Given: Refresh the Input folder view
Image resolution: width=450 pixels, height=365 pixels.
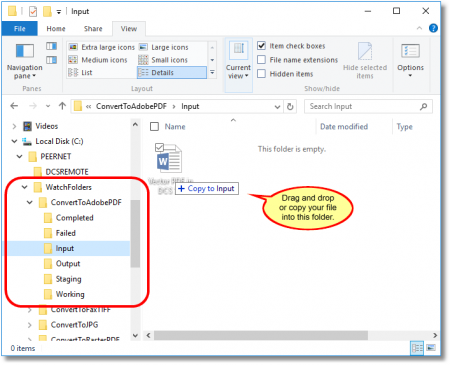Looking at the screenshot, I should tap(290, 107).
